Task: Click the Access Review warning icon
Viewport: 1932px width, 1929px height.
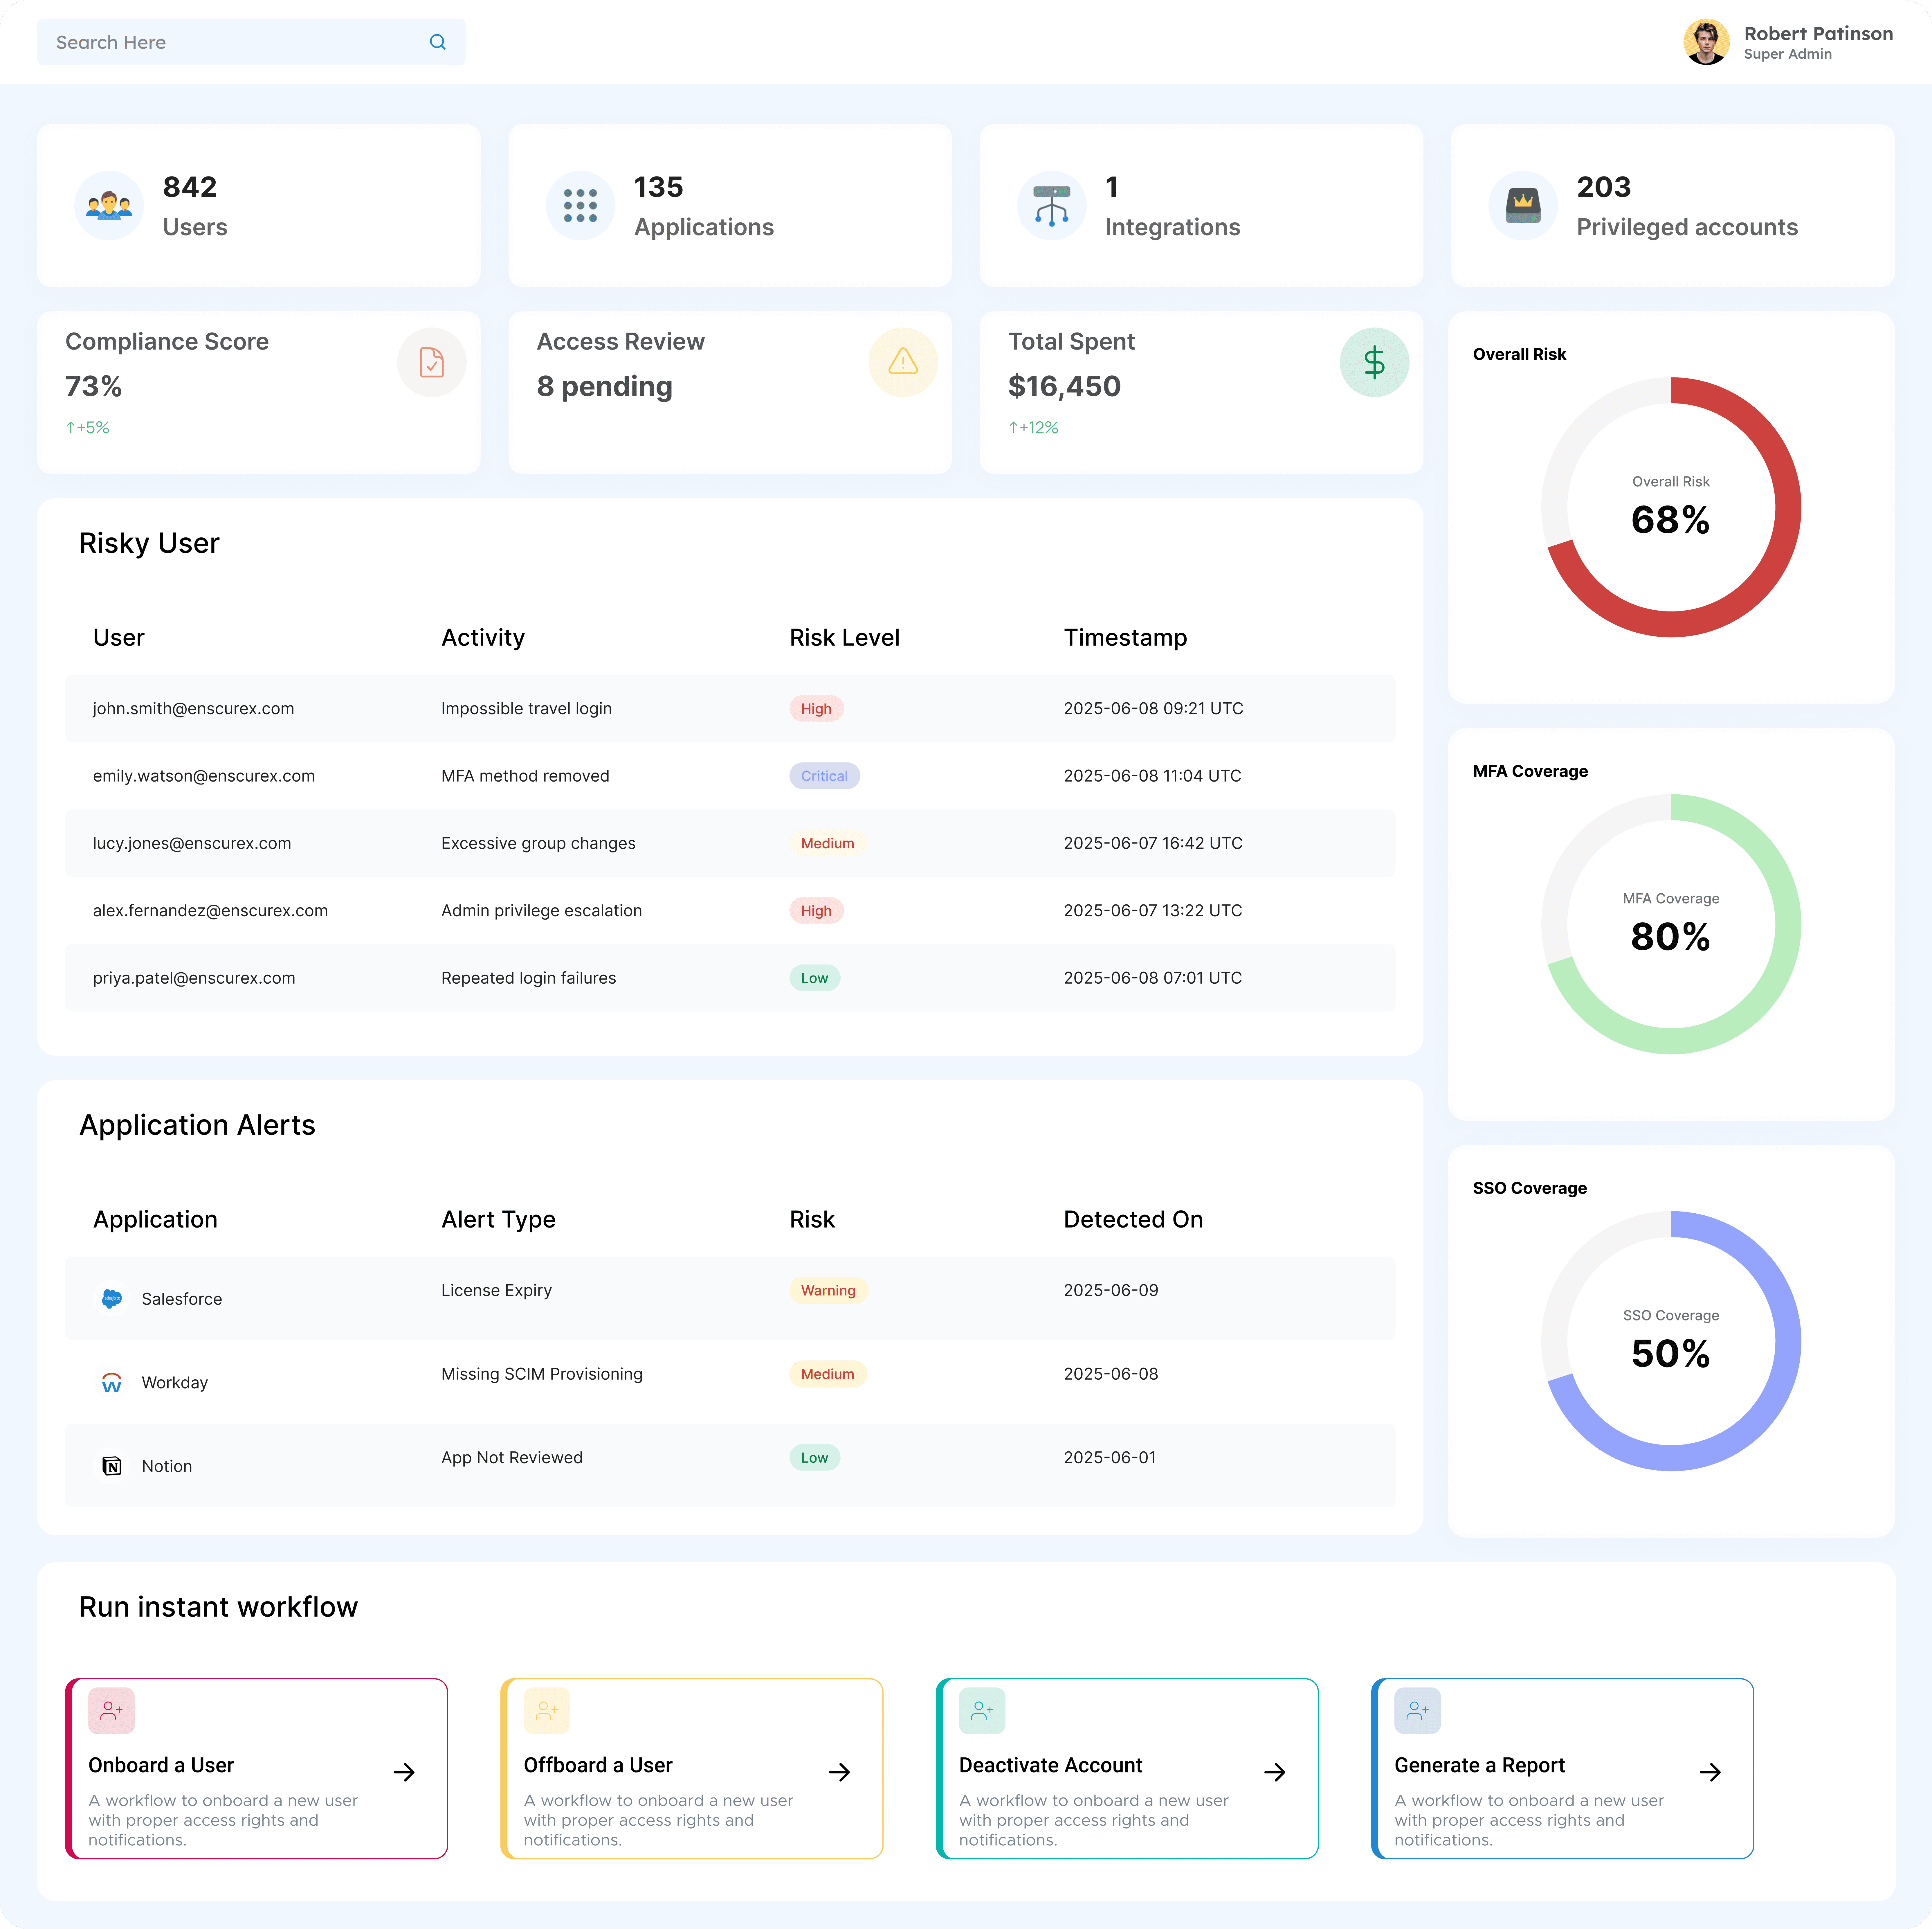Action: click(x=902, y=362)
